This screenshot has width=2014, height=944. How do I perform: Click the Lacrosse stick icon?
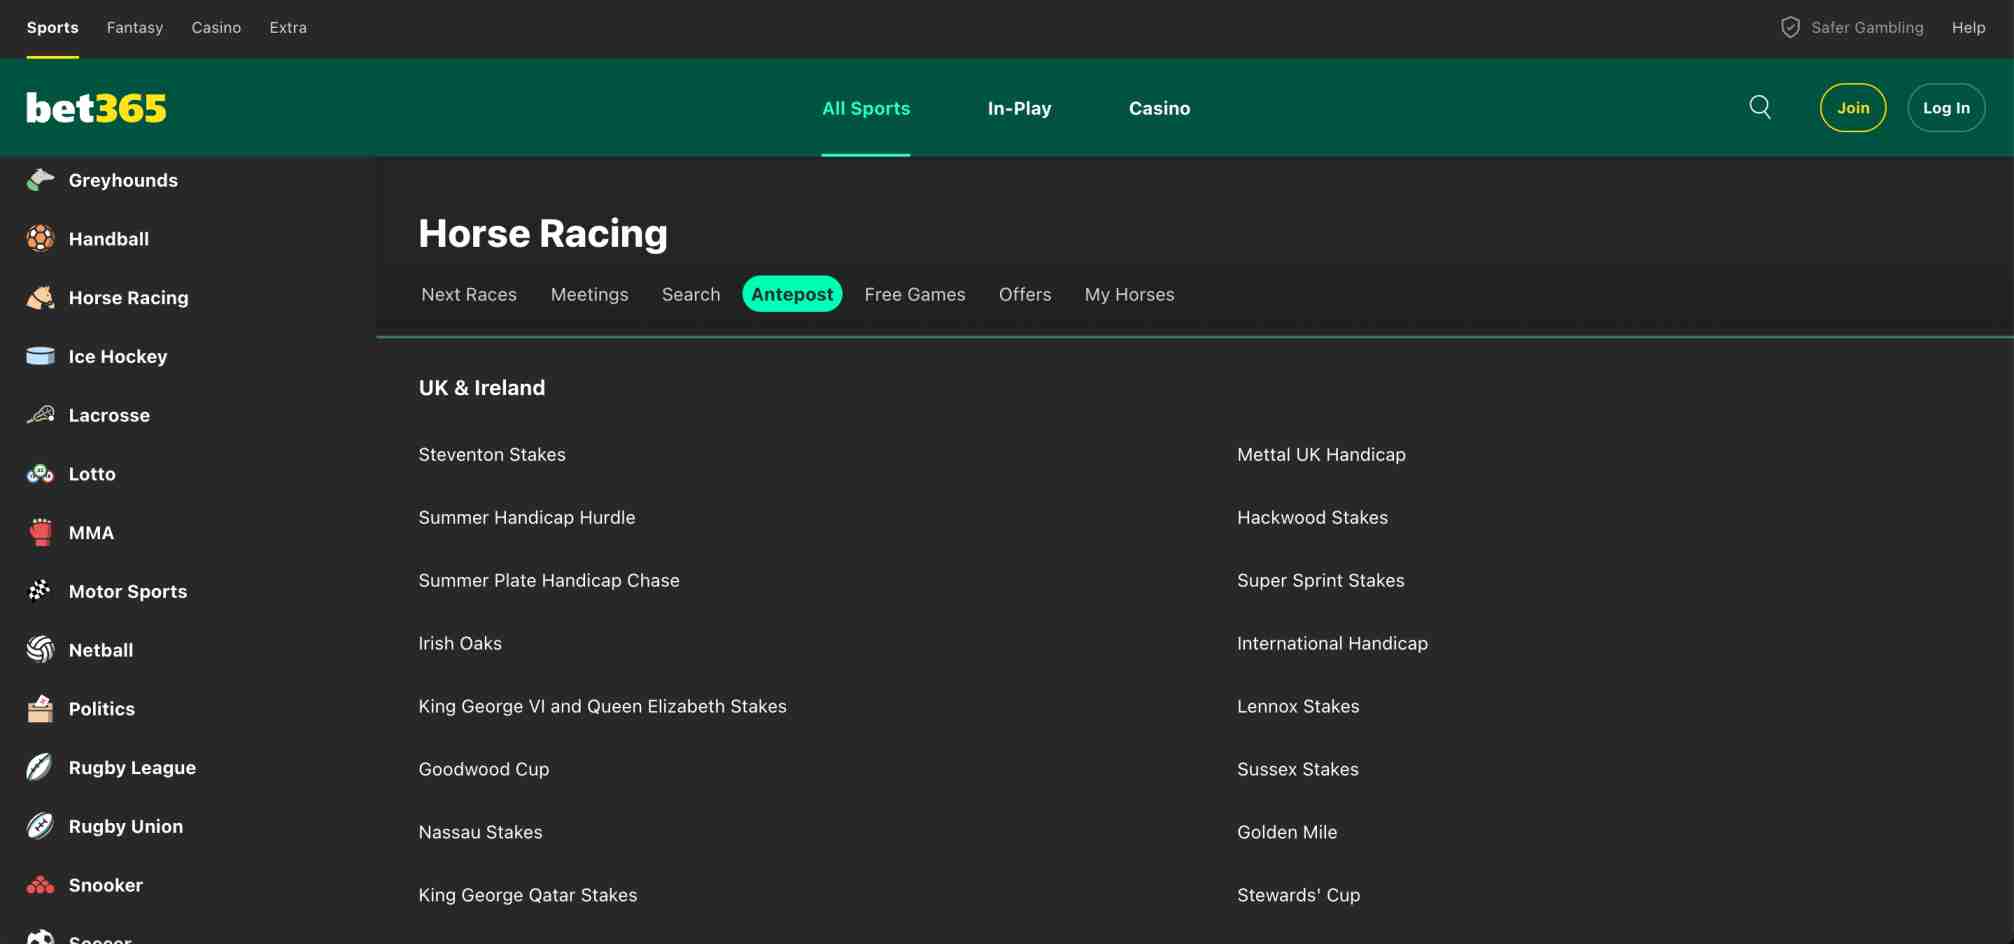40,415
